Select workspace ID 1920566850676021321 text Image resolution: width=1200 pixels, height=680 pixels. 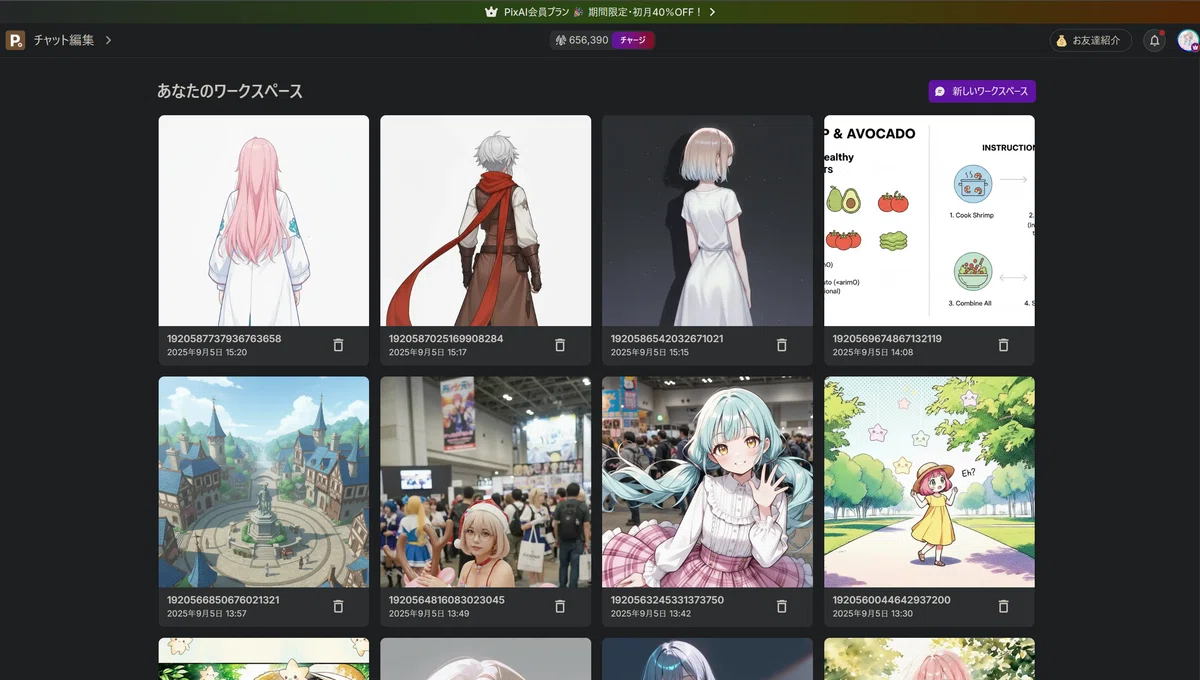point(223,600)
